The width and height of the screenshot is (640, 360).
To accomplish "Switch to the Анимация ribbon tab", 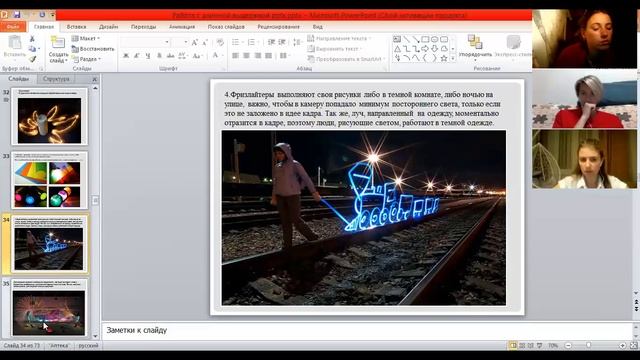I will tap(182, 27).
